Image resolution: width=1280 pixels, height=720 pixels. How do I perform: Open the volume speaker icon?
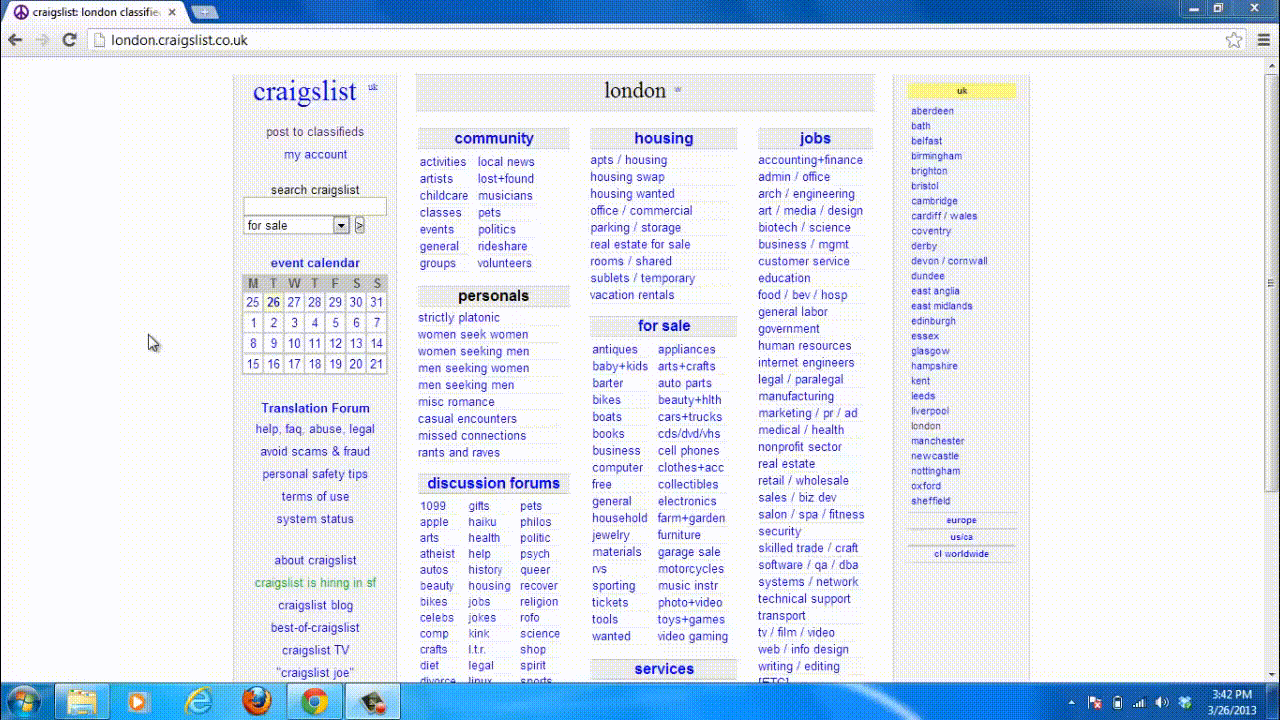pyautogui.click(x=1162, y=703)
